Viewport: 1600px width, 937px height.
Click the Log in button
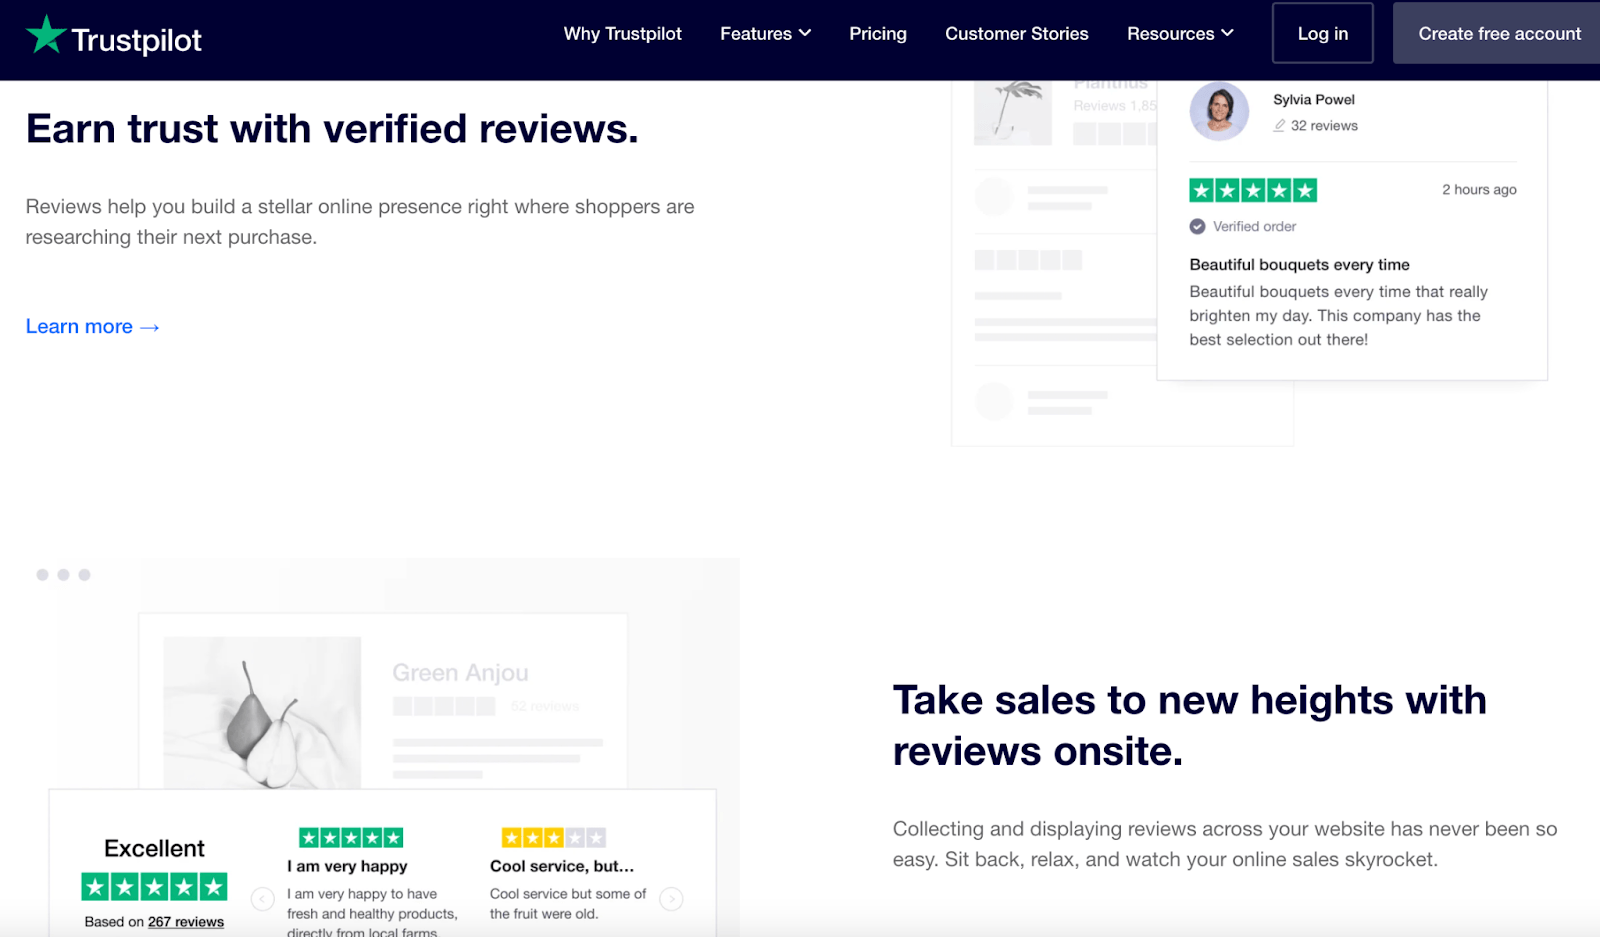pos(1322,33)
